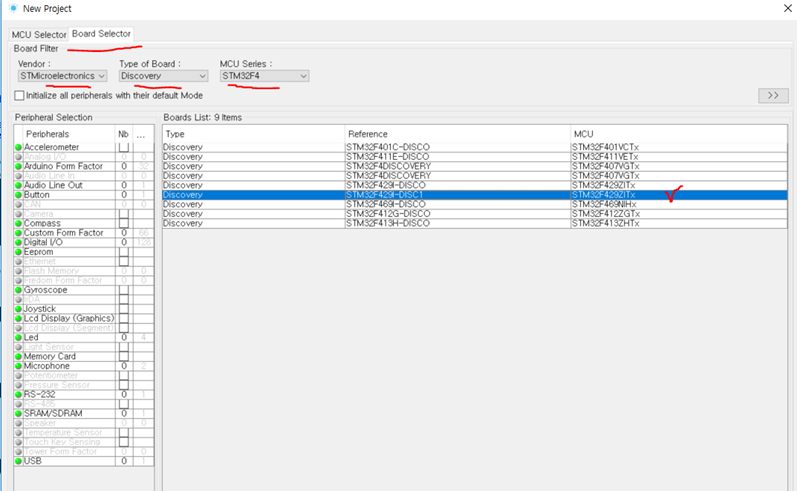Viewport: 797px width, 491px height.
Task: Sort boards by the Type column header
Action: (254, 134)
